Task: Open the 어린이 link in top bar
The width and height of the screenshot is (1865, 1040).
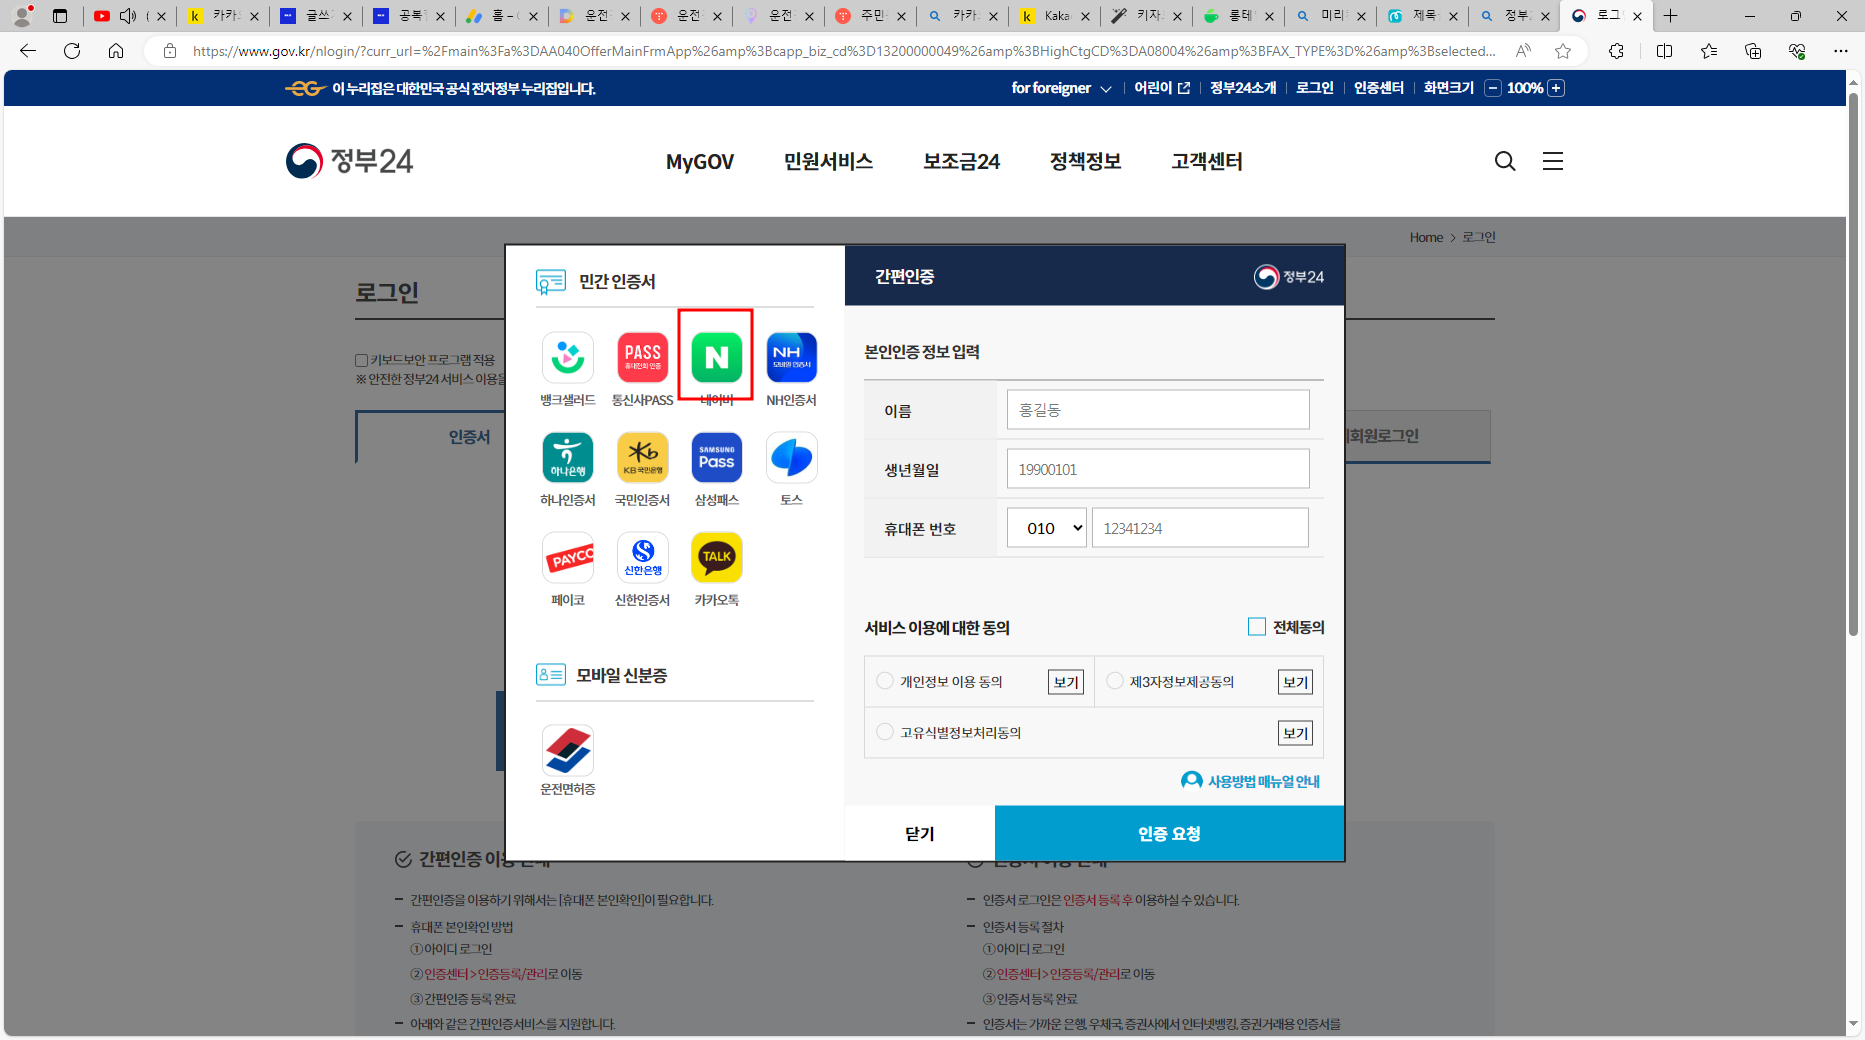Action: pos(1162,88)
